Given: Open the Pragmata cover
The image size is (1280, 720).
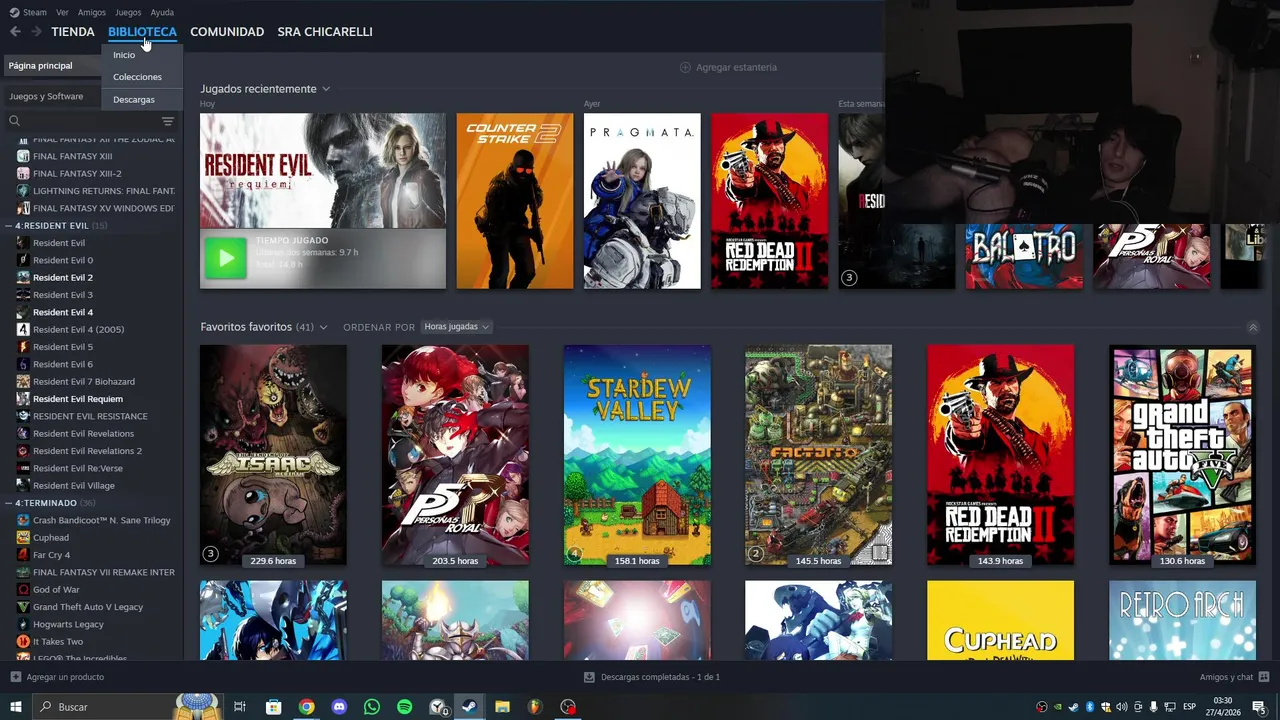Looking at the screenshot, I should pyautogui.click(x=642, y=201).
